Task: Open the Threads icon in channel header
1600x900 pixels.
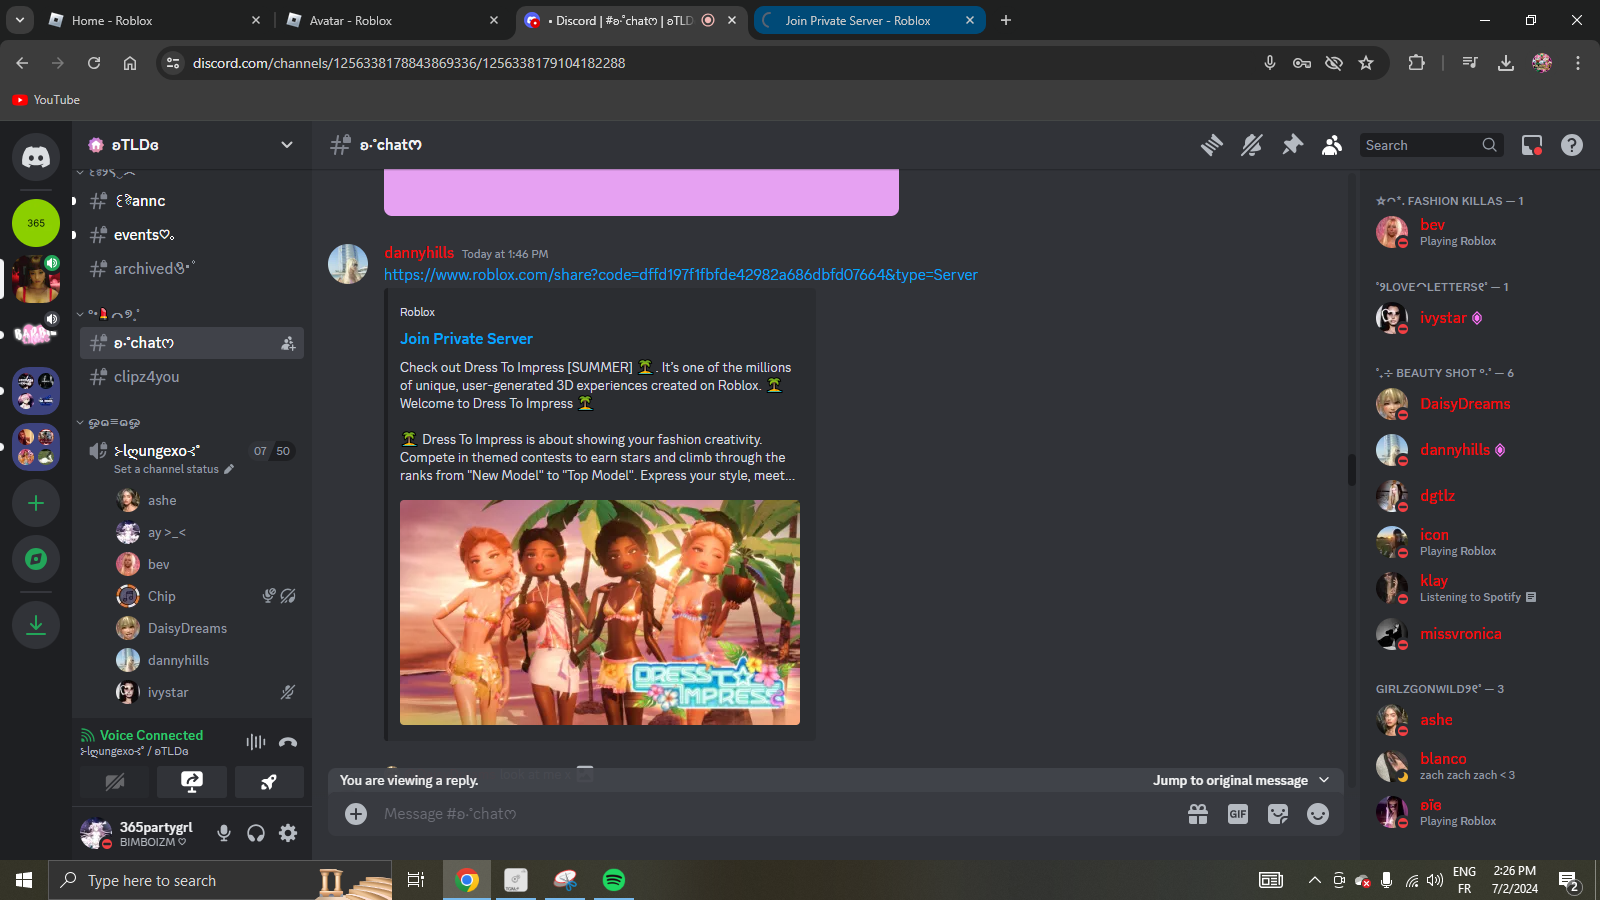Action: pyautogui.click(x=1212, y=145)
